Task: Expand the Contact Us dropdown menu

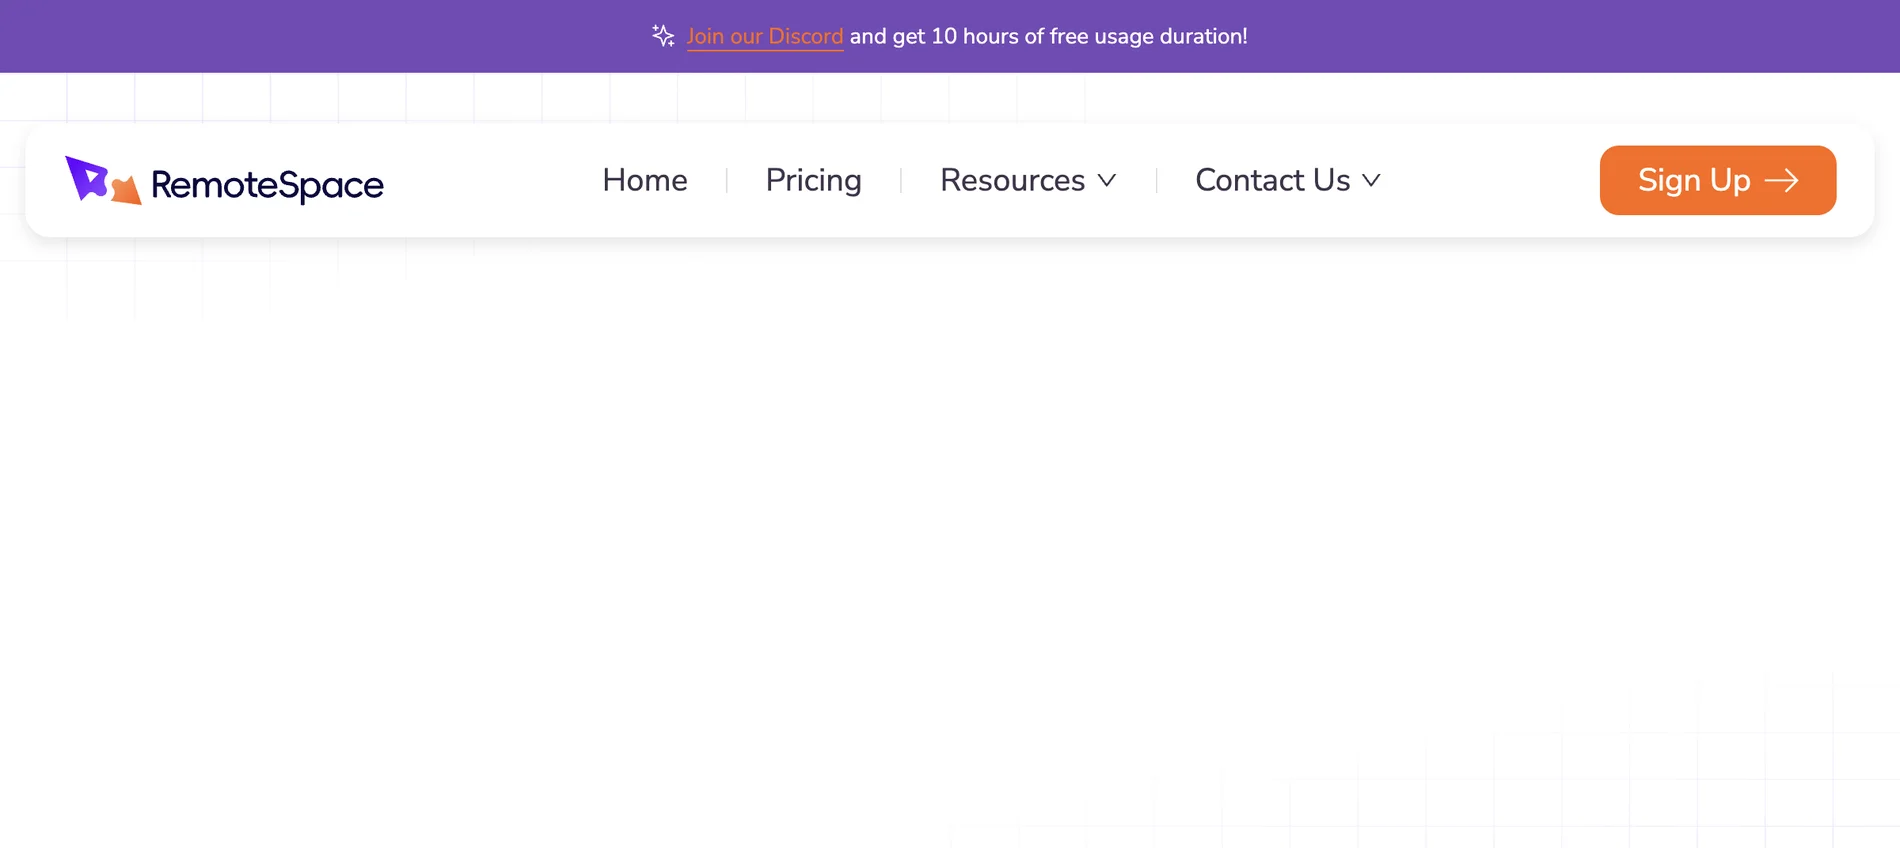Action: tap(1288, 180)
